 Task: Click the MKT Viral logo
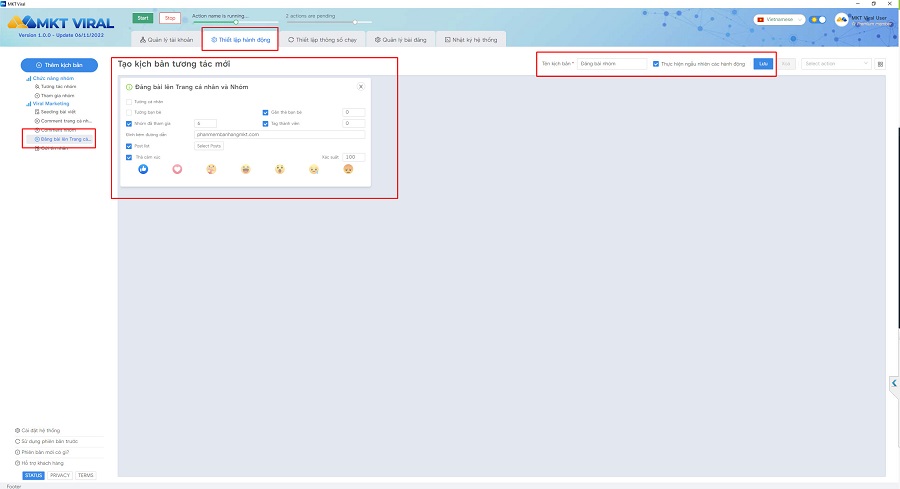click(60, 23)
